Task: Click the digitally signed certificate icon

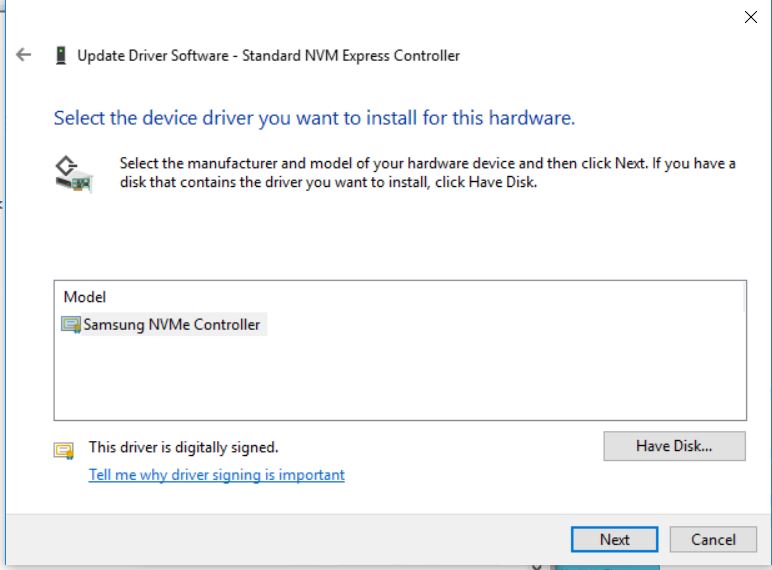Action: pos(64,449)
